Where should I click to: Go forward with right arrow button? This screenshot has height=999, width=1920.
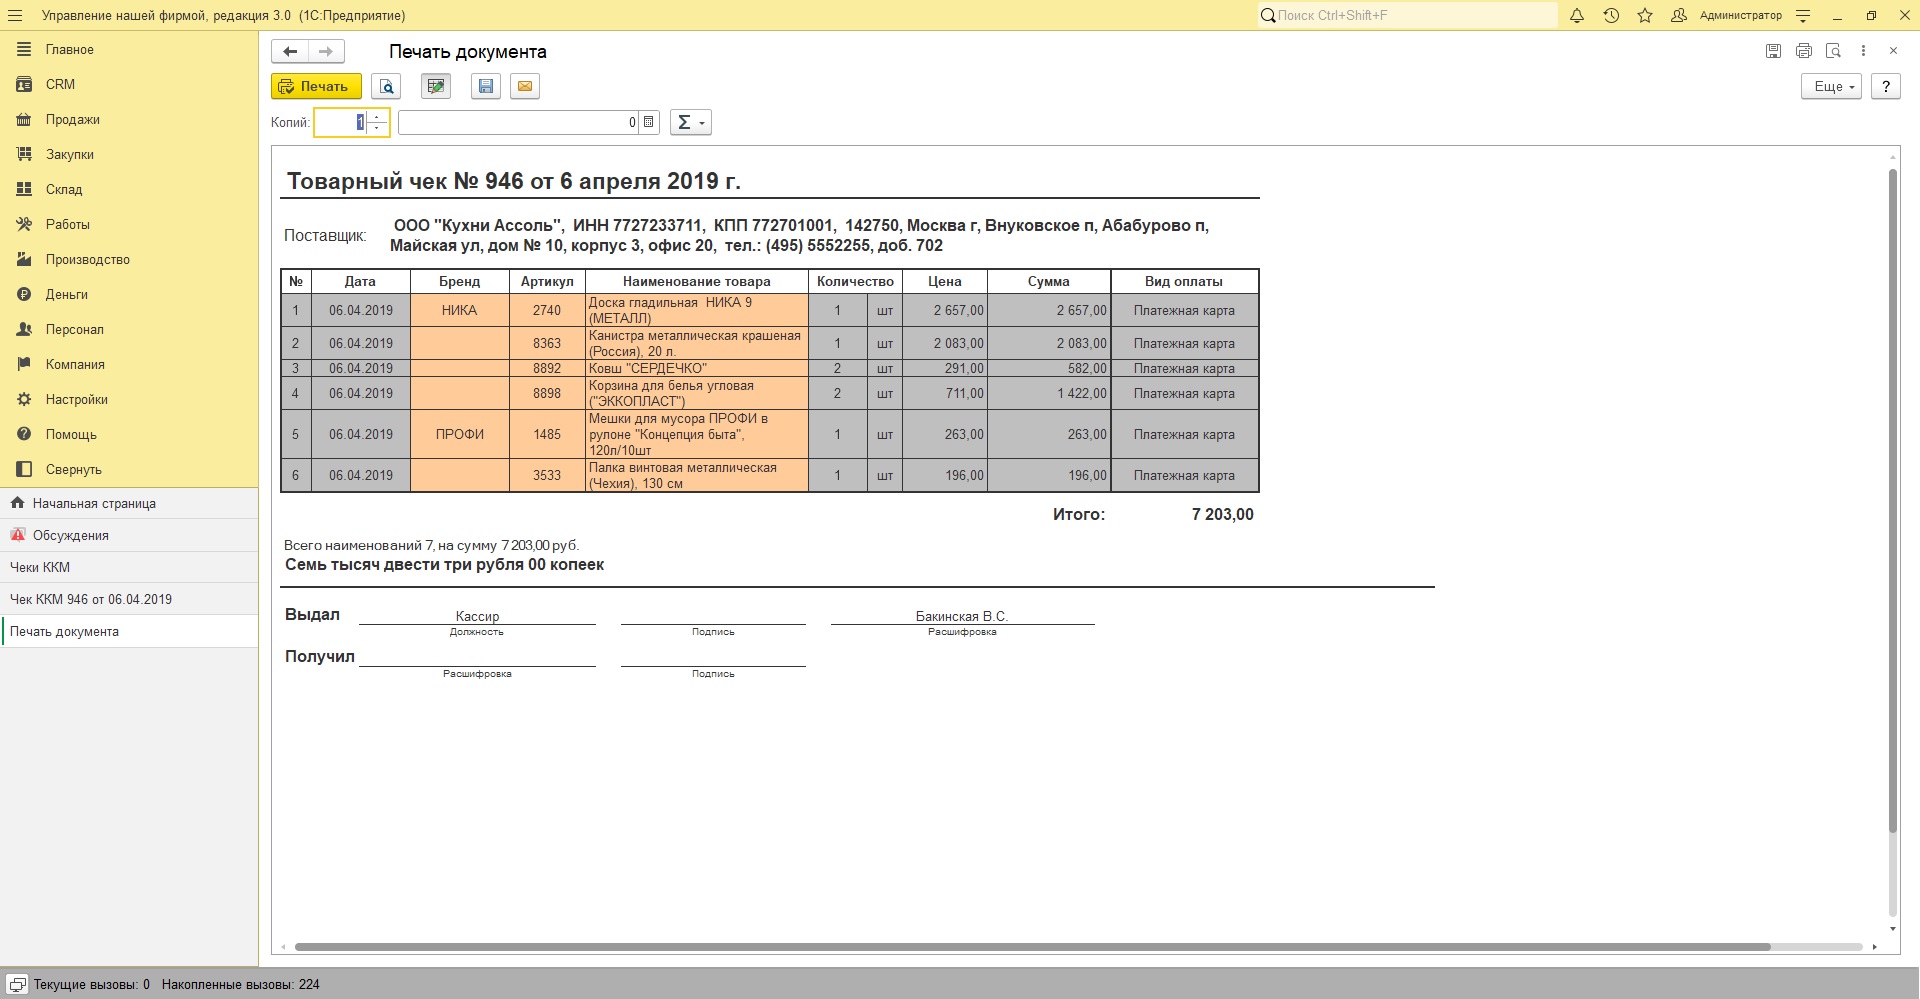pyautogui.click(x=326, y=51)
